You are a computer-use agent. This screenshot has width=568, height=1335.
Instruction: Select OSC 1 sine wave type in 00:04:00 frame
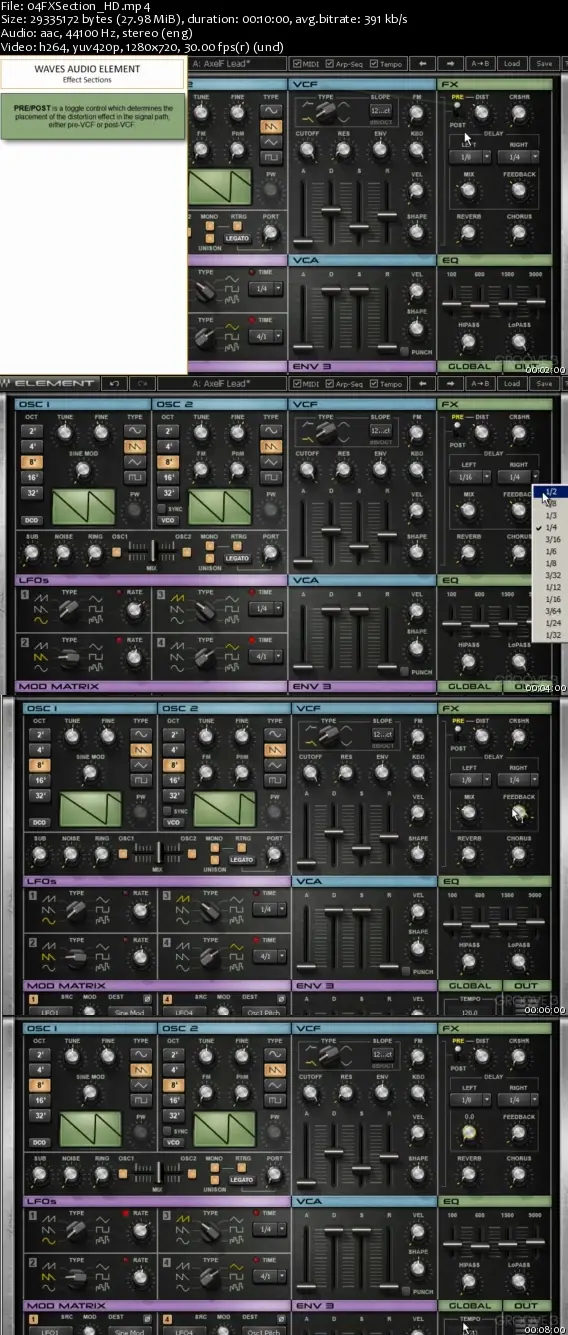(134, 430)
